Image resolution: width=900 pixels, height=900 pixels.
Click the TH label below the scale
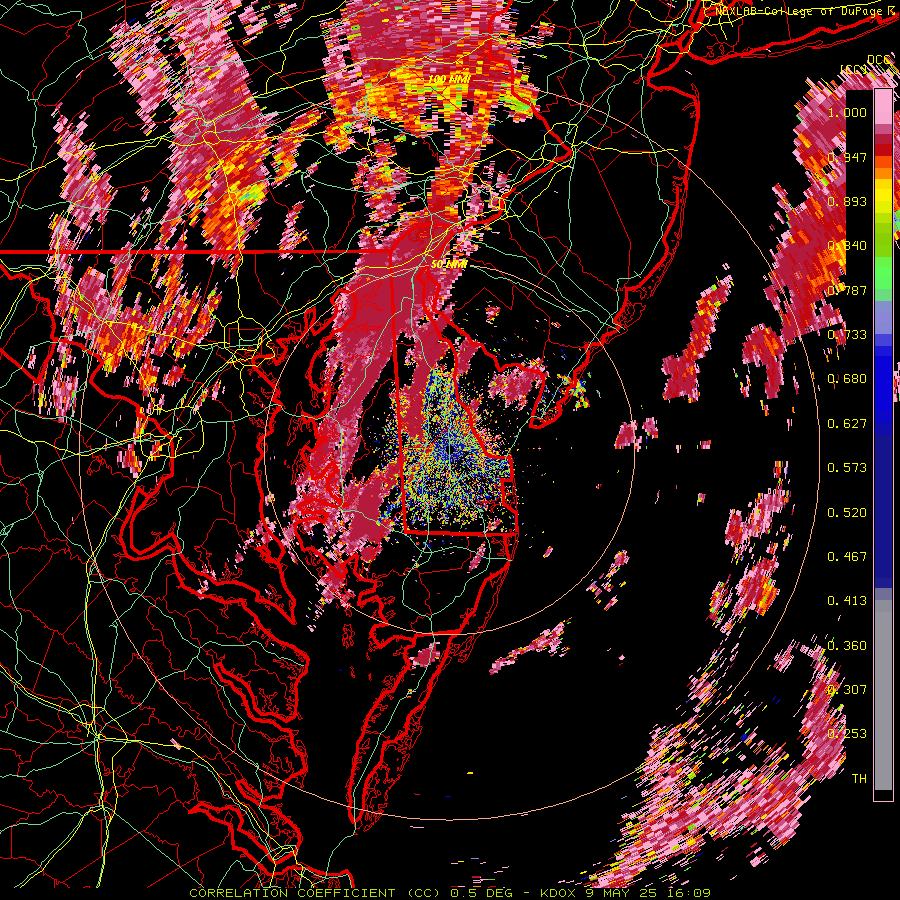(859, 779)
